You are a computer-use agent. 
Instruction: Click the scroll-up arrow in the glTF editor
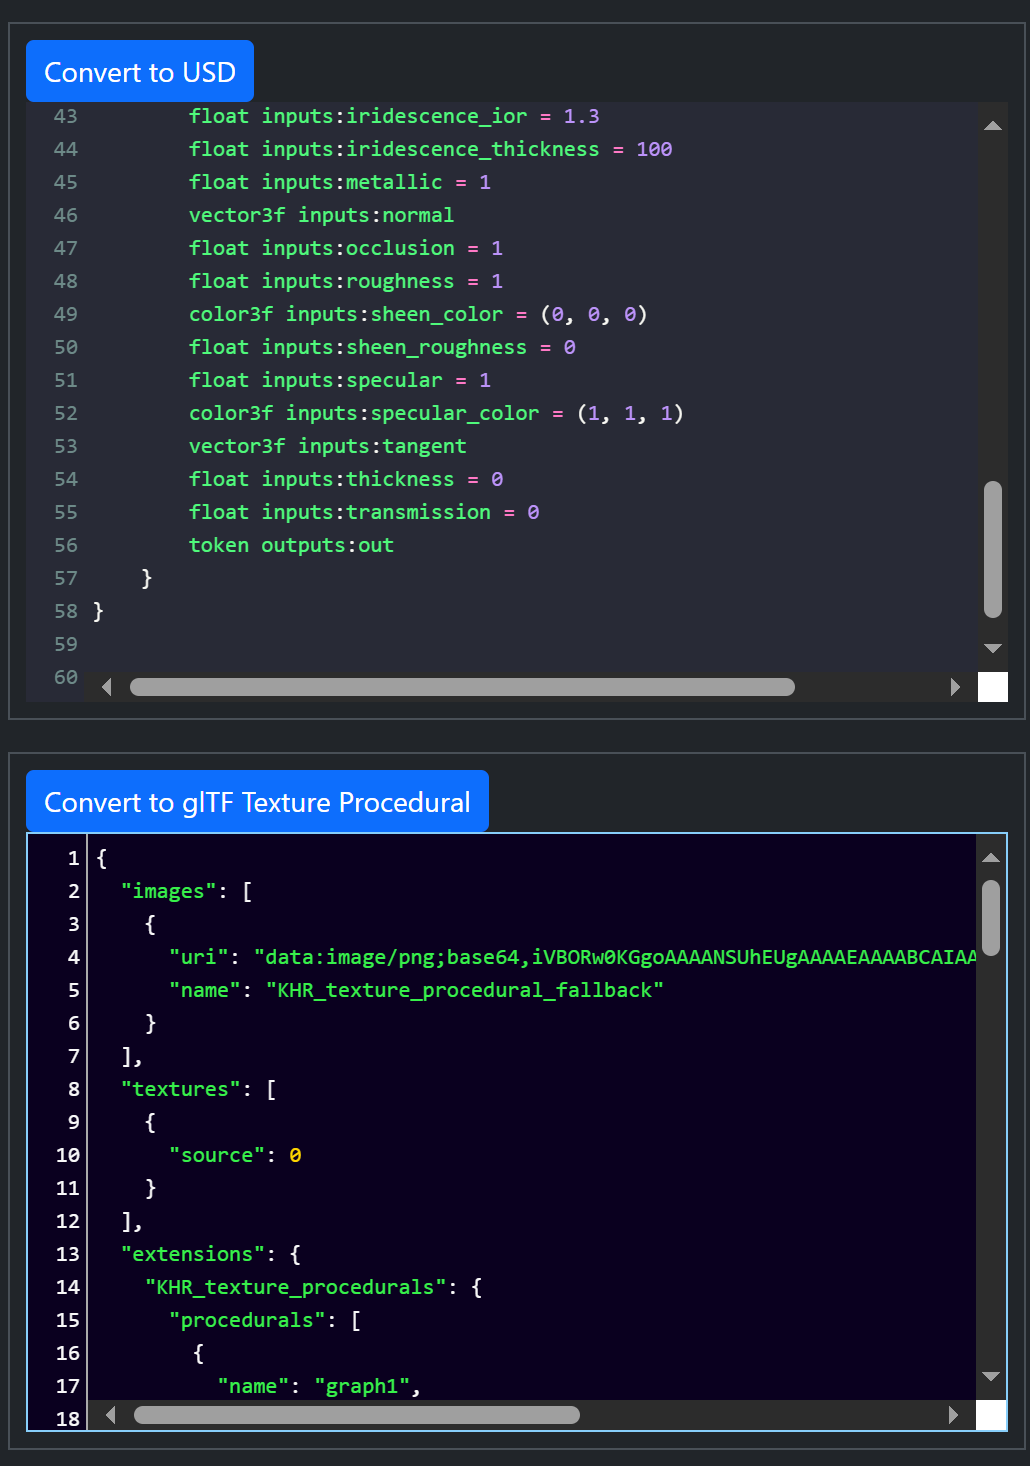991,858
